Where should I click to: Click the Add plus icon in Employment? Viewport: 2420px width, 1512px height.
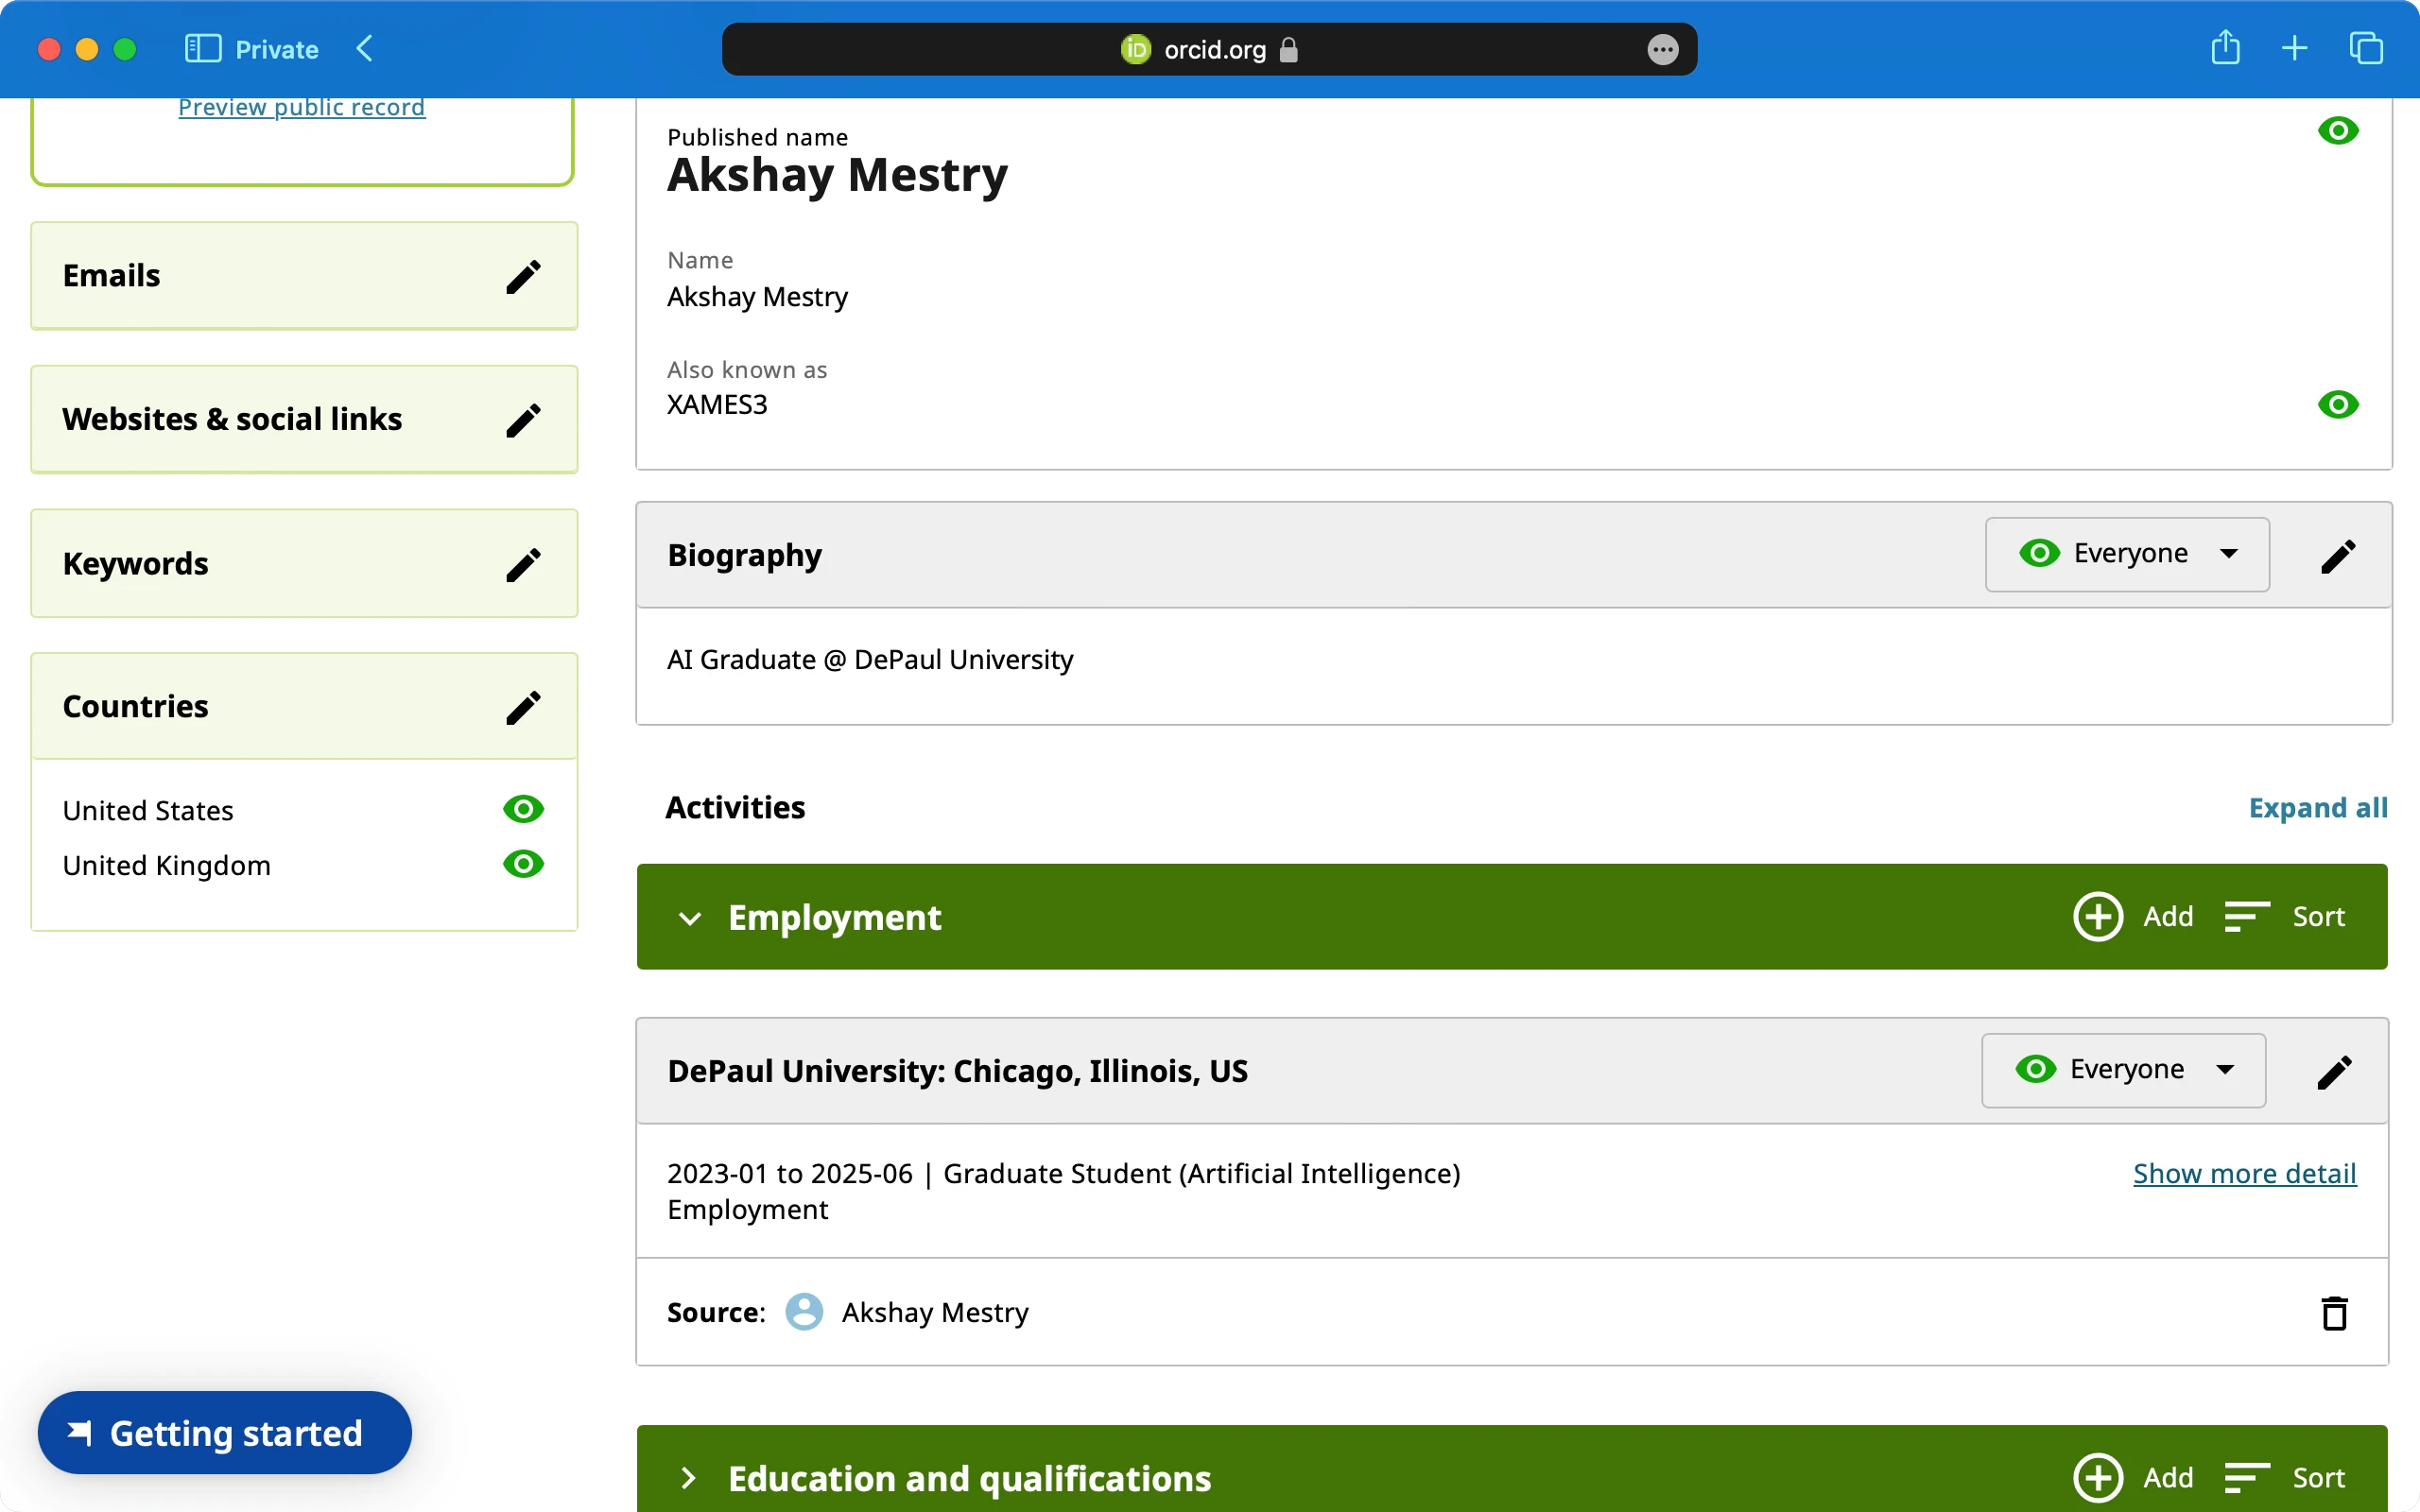pos(2098,916)
